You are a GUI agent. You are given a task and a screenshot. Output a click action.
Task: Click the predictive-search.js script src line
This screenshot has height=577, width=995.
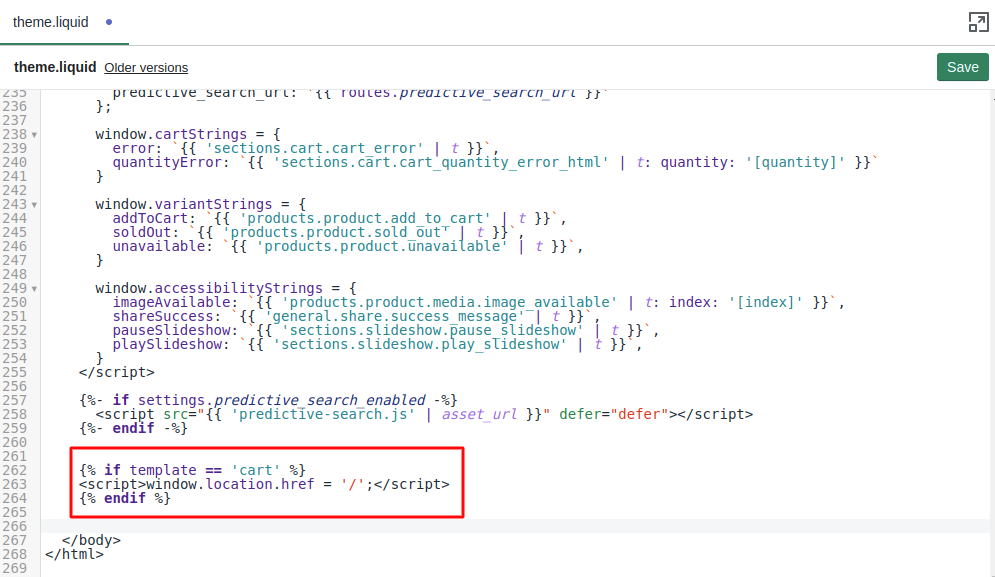[424, 415]
